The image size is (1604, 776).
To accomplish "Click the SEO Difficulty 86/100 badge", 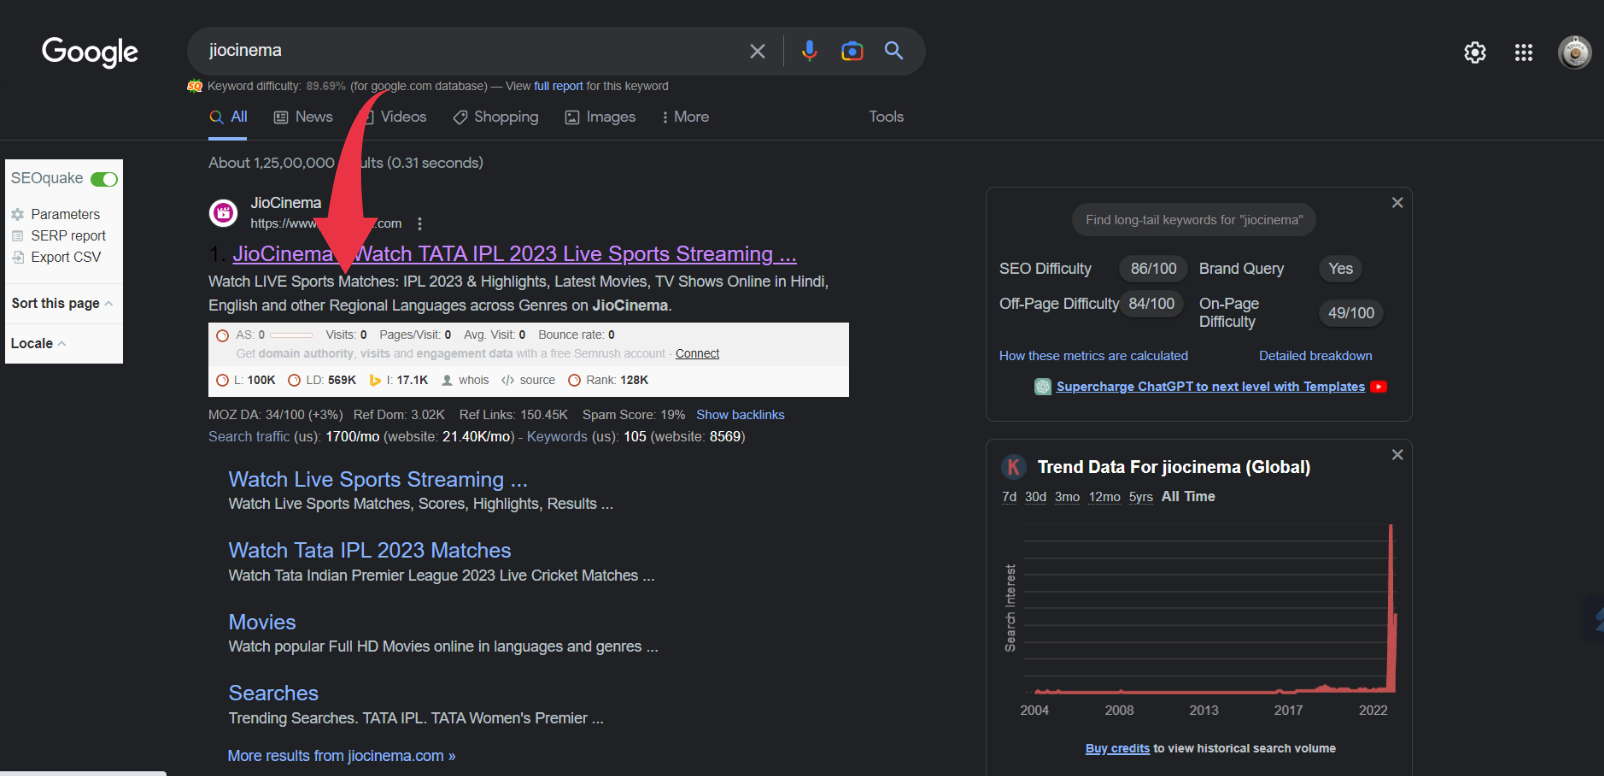I will (x=1153, y=269).
